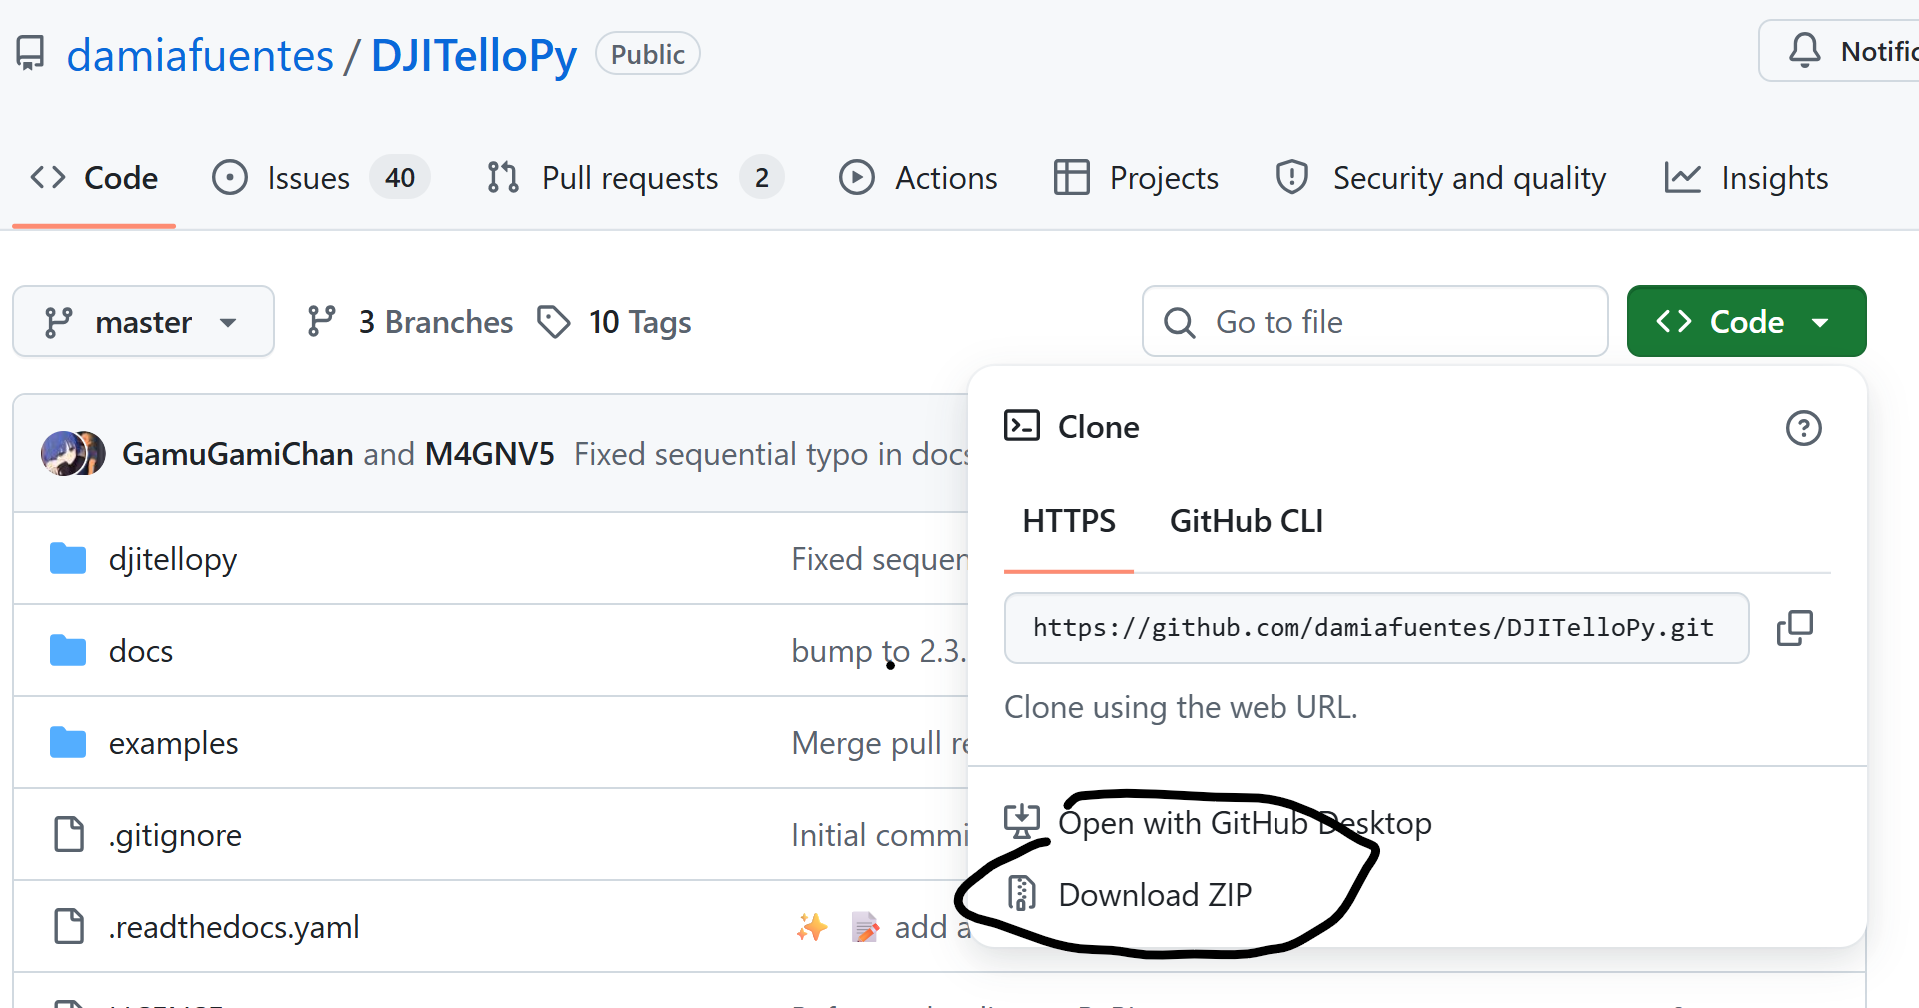Click the examples folder icon
The width and height of the screenshot is (1919, 1008).
(x=68, y=742)
